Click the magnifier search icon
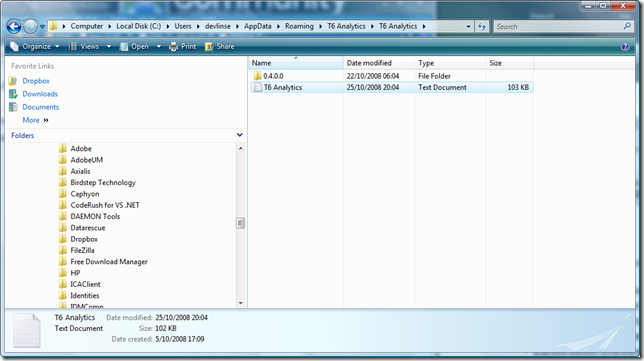This screenshot has height=361, width=644. point(627,26)
